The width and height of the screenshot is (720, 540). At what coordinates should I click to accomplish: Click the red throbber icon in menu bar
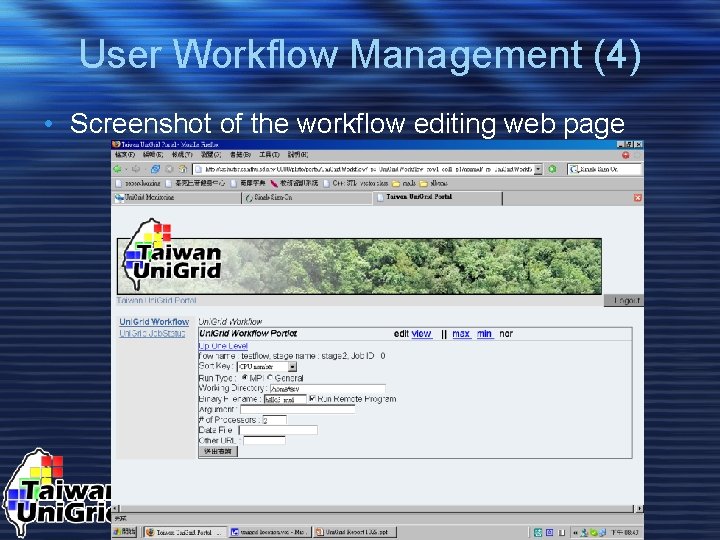pos(625,155)
